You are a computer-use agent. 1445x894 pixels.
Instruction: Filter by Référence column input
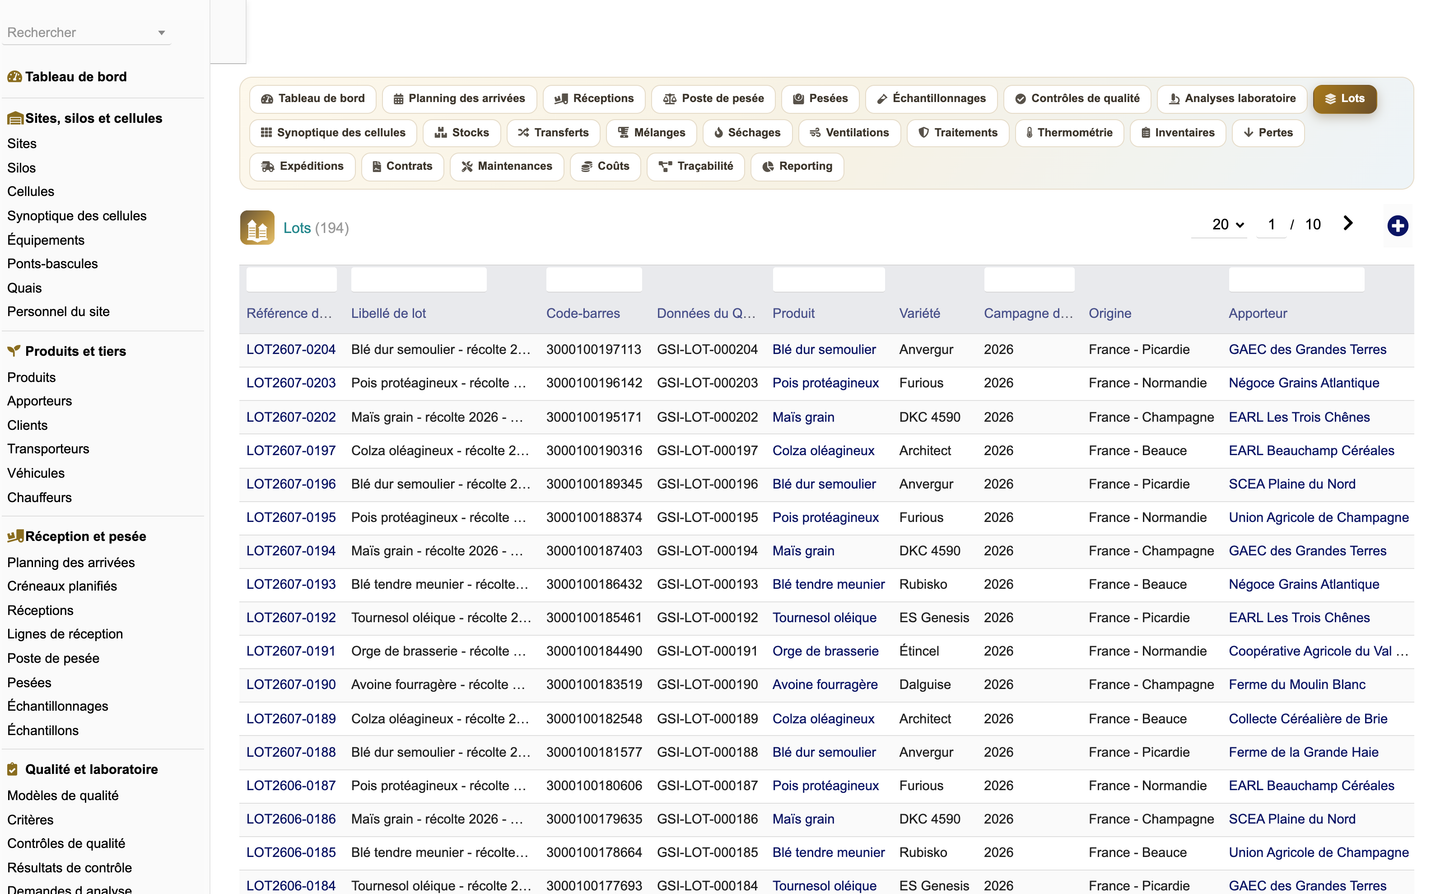pyautogui.click(x=291, y=280)
